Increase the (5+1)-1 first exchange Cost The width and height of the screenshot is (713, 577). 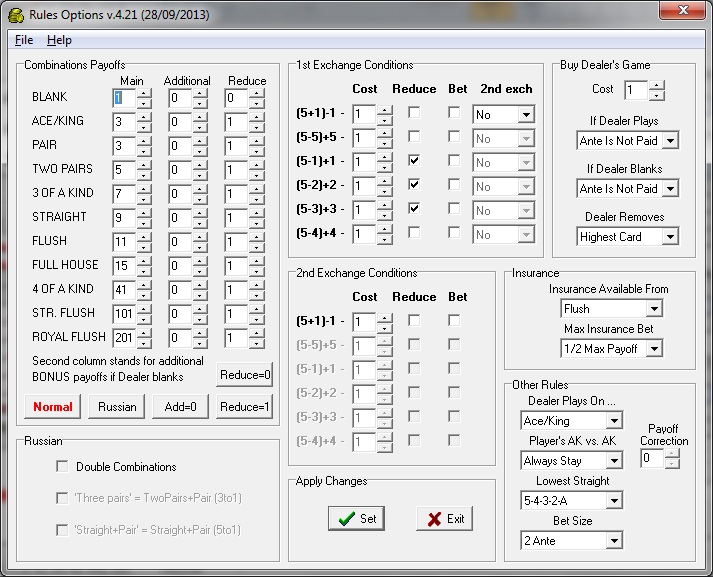pyautogui.click(x=384, y=110)
